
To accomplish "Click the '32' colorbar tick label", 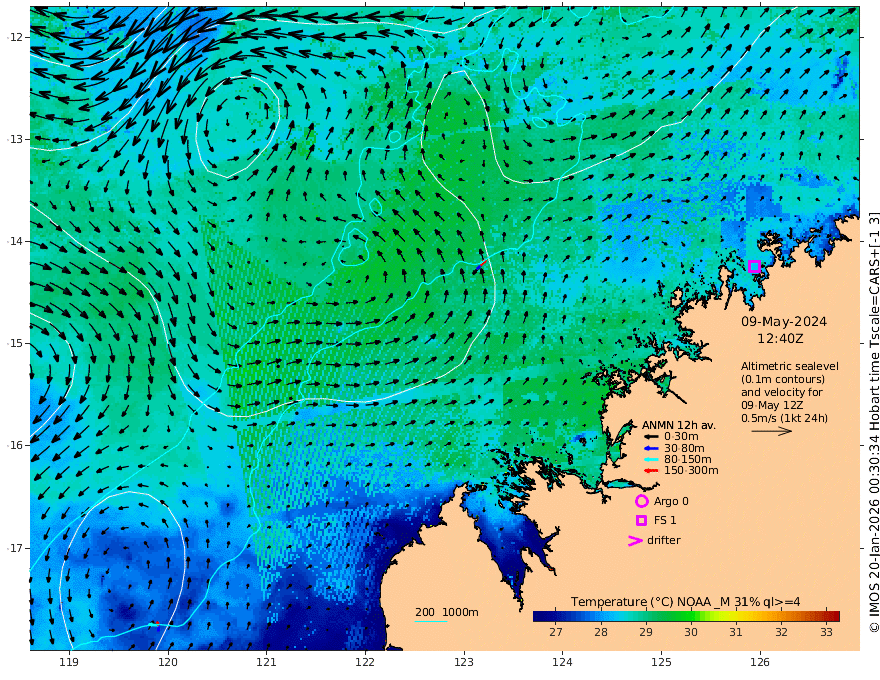I will [x=781, y=632].
